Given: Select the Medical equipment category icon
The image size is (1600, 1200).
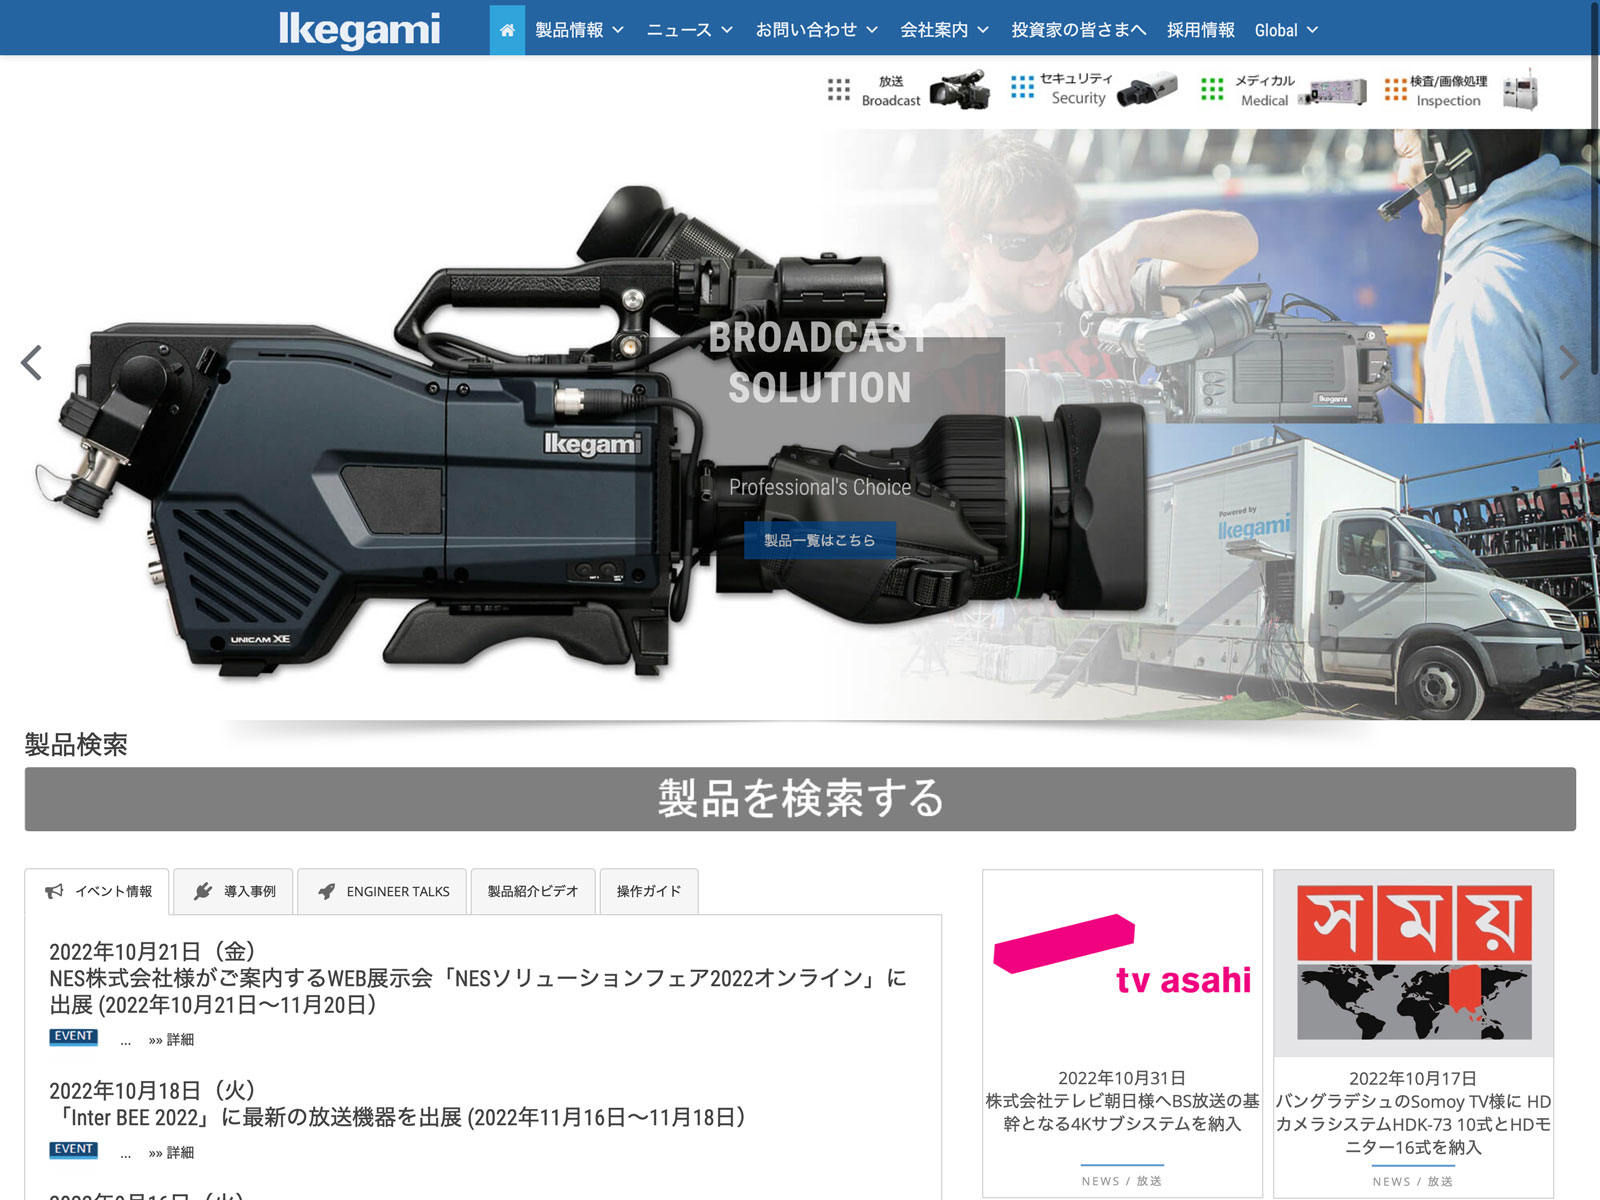Looking at the screenshot, I should pos(1333,92).
